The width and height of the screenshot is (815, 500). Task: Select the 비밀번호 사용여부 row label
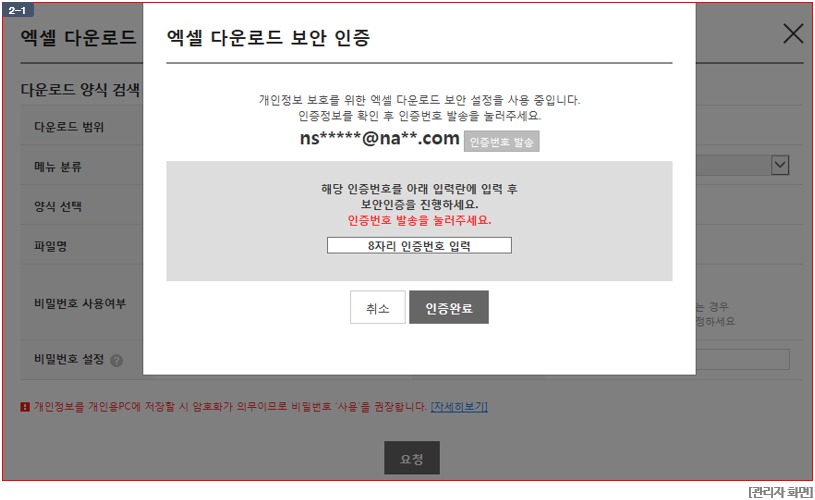[x=80, y=304]
